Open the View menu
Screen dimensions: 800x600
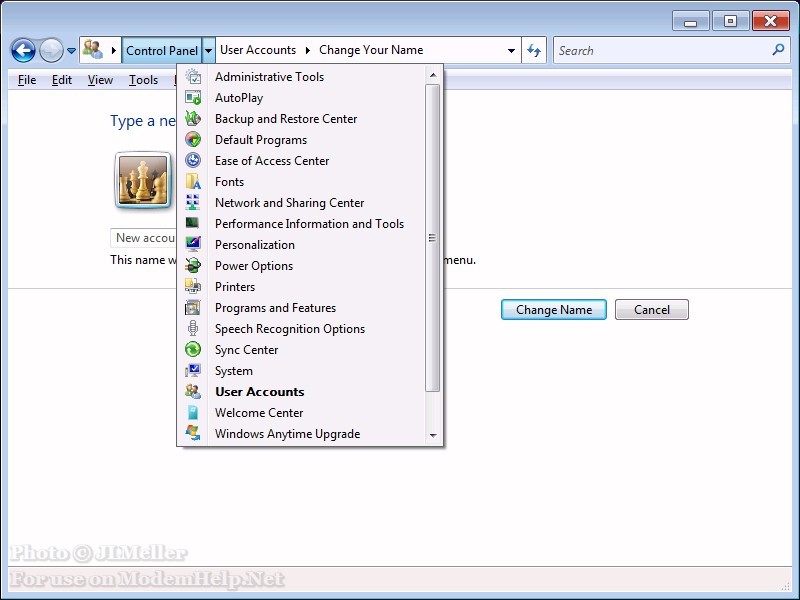point(100,80)
